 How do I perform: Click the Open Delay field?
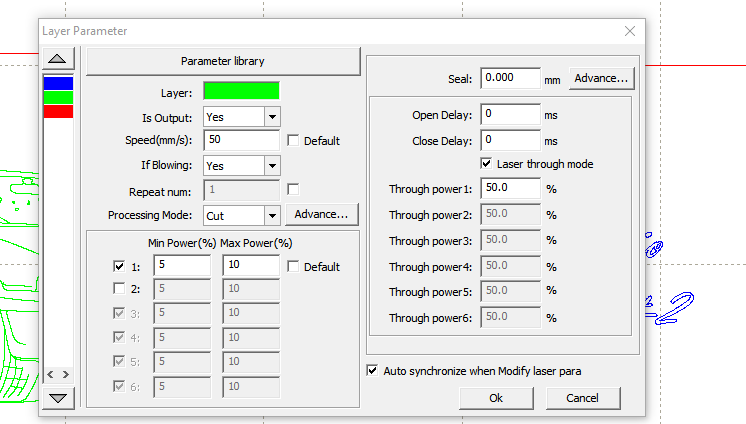(510, 114)
